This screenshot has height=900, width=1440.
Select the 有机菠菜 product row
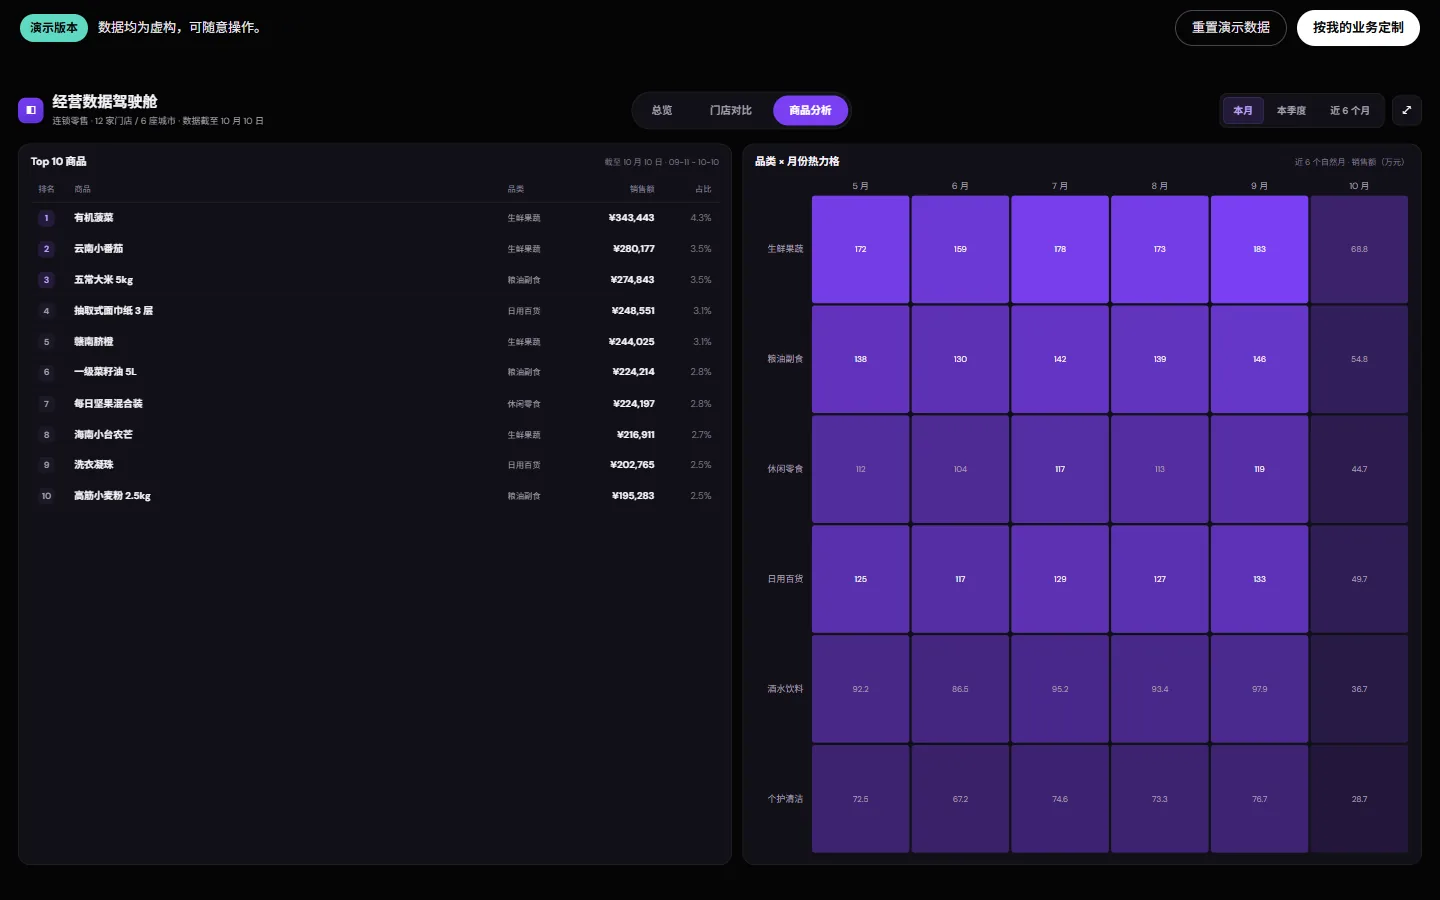[x=375, y=218]
